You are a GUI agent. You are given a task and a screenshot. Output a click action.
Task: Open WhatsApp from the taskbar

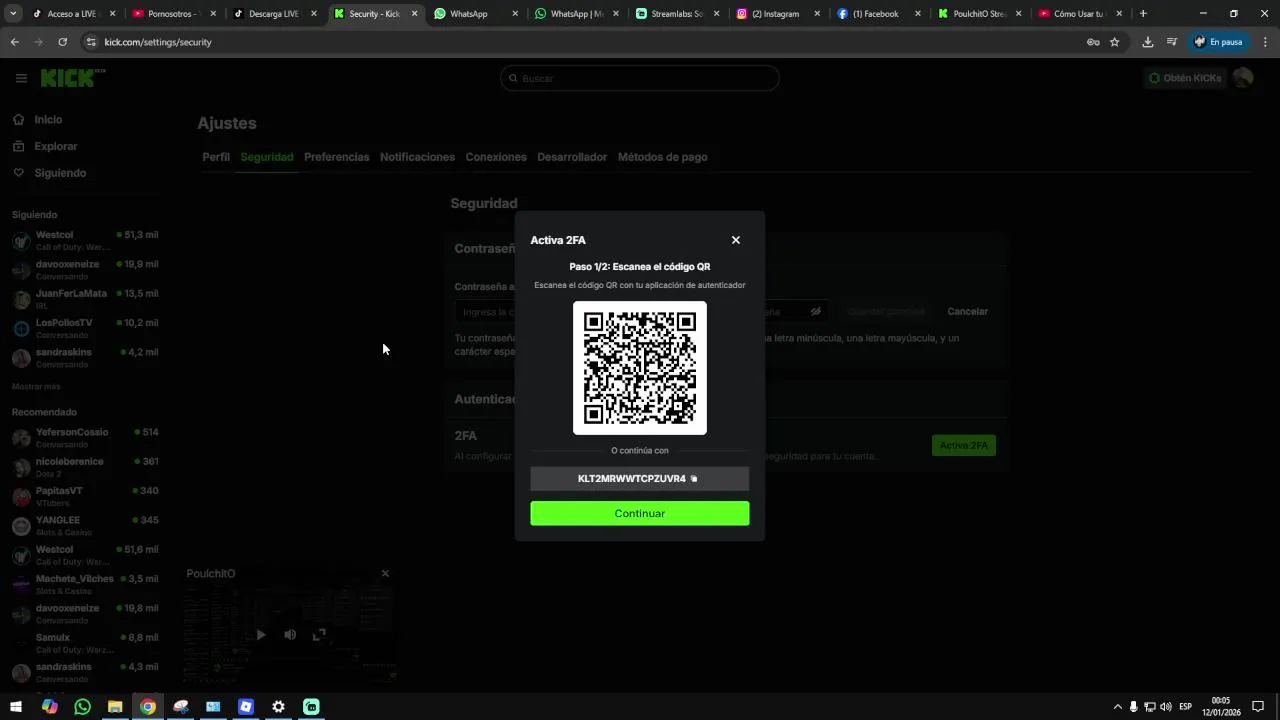[x=82, y=706]
